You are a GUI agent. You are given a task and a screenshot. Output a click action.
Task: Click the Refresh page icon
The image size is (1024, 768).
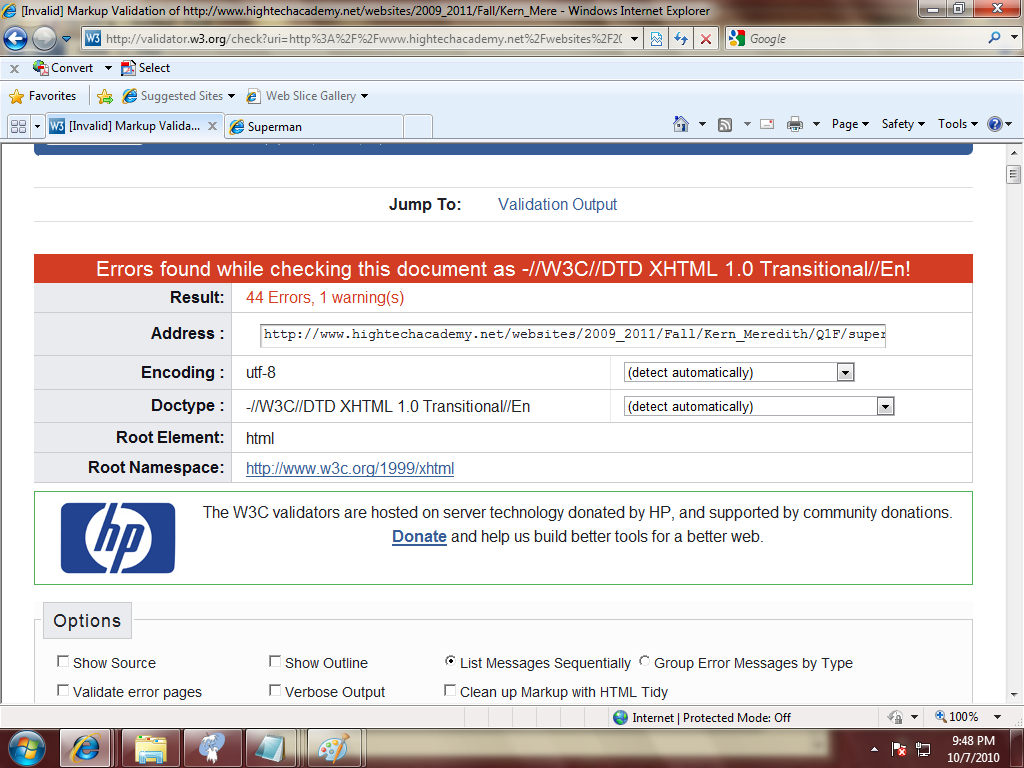tap(681, 39)
